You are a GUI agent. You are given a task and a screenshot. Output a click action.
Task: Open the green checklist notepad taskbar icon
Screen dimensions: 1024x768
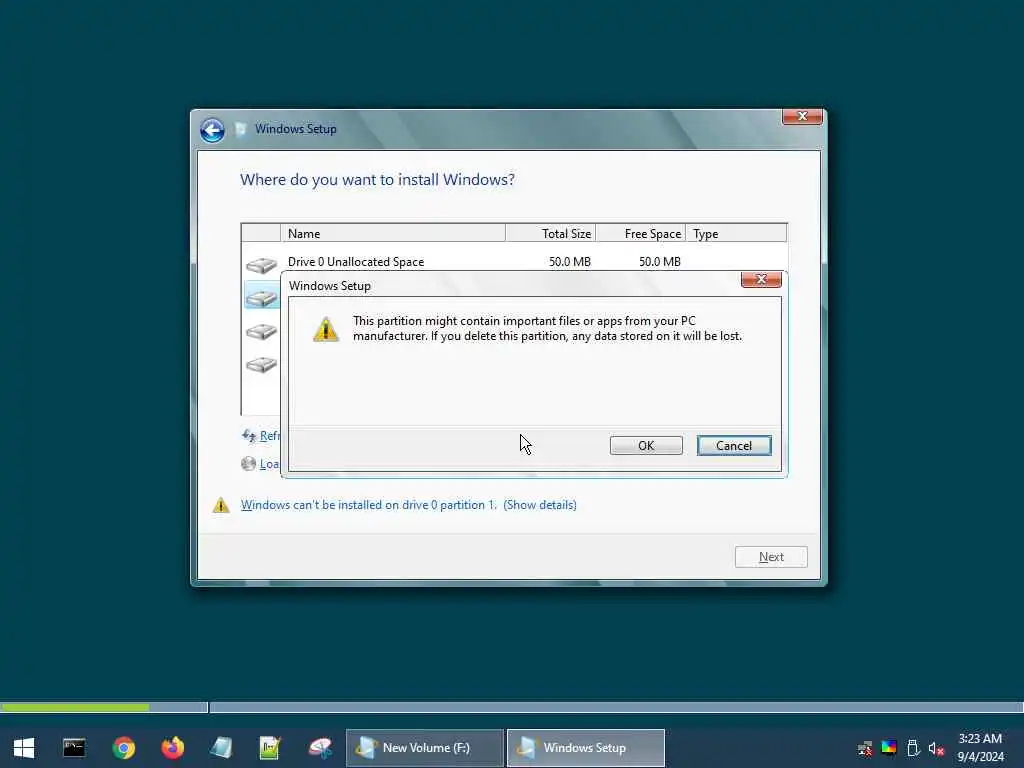click(270, 748)
